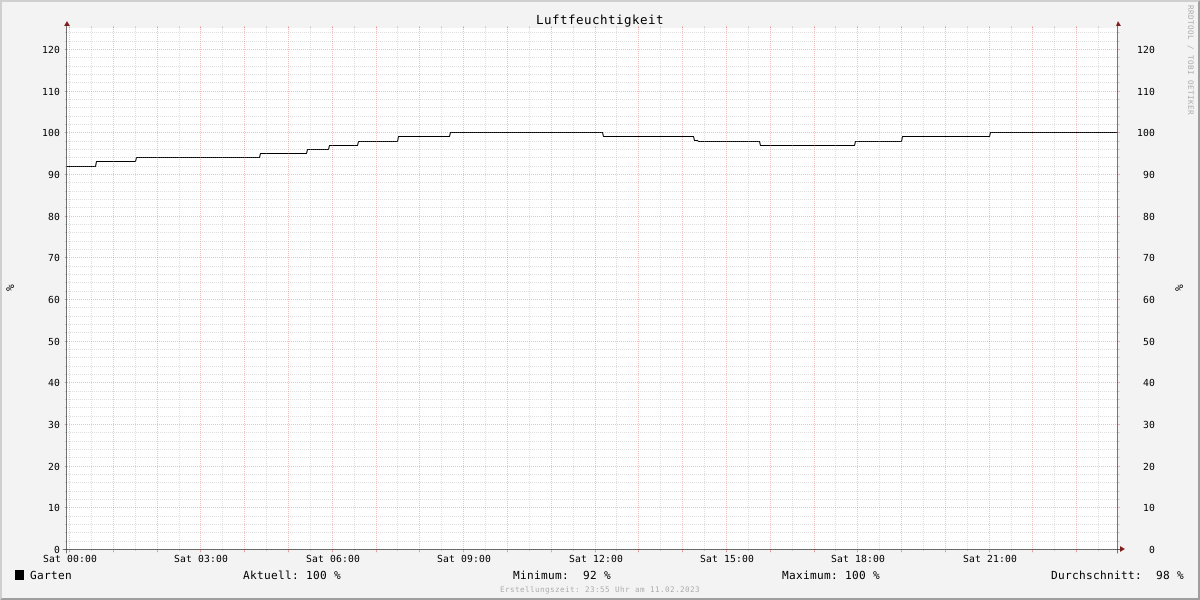Select the 50 label on the left axis

point(54,342)
